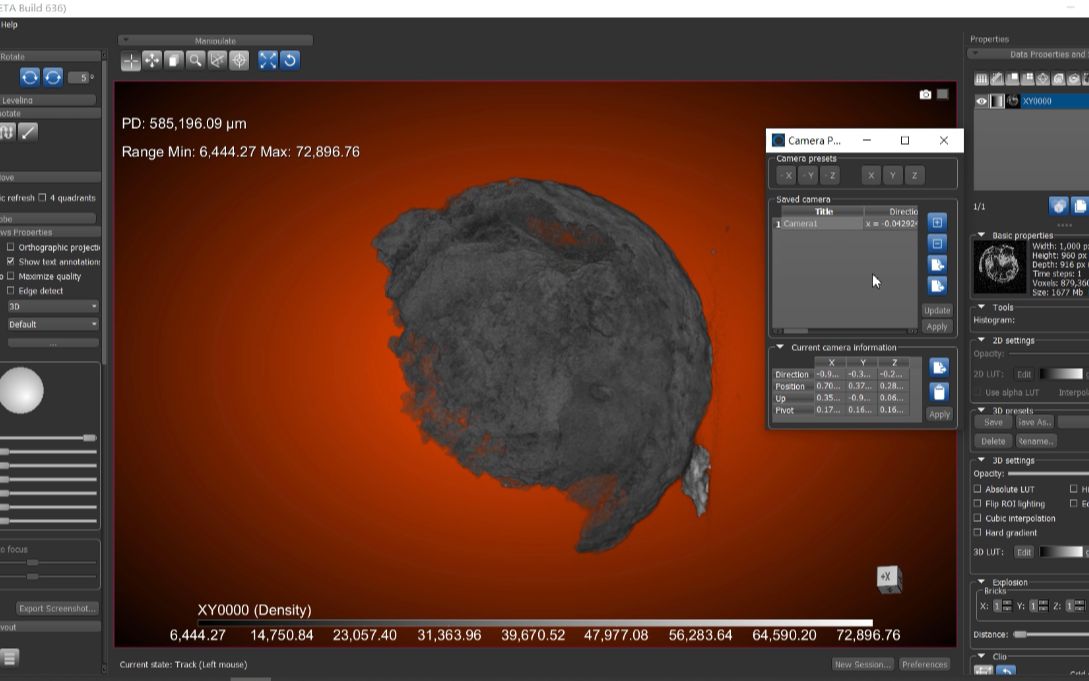Enable Orthographic projection checkbox
Image resolution: width=1089 pixels, height=681 pixels.
[11, 247]
